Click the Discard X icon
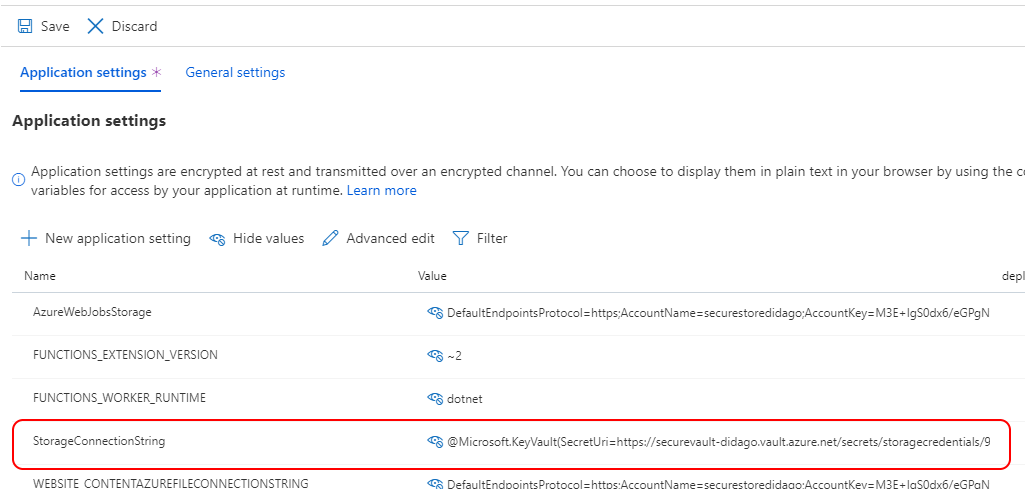The image size is (1025, 501). tap(95, 26)
